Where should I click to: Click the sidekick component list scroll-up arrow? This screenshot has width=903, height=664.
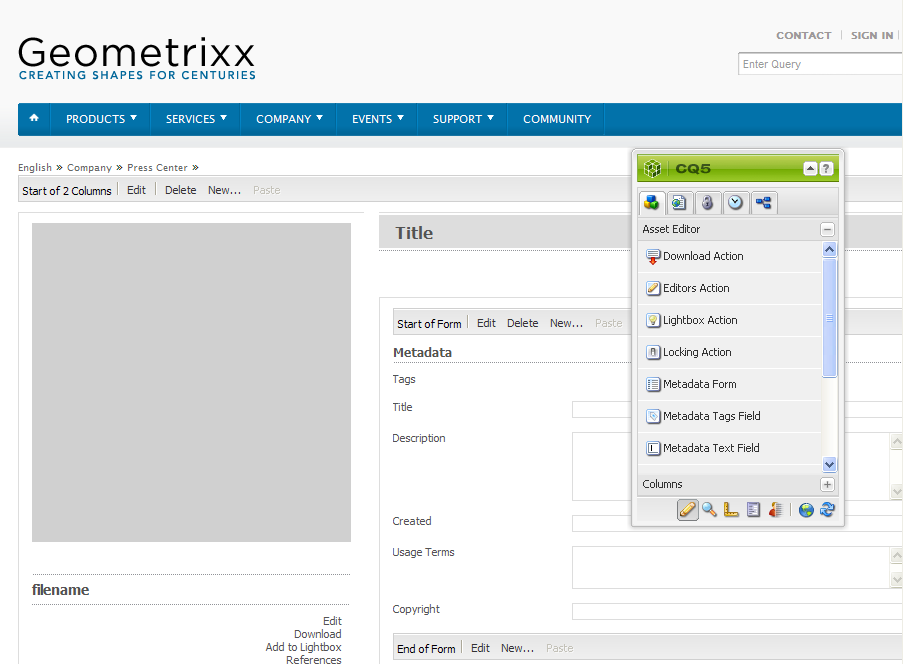pos(829,249)
